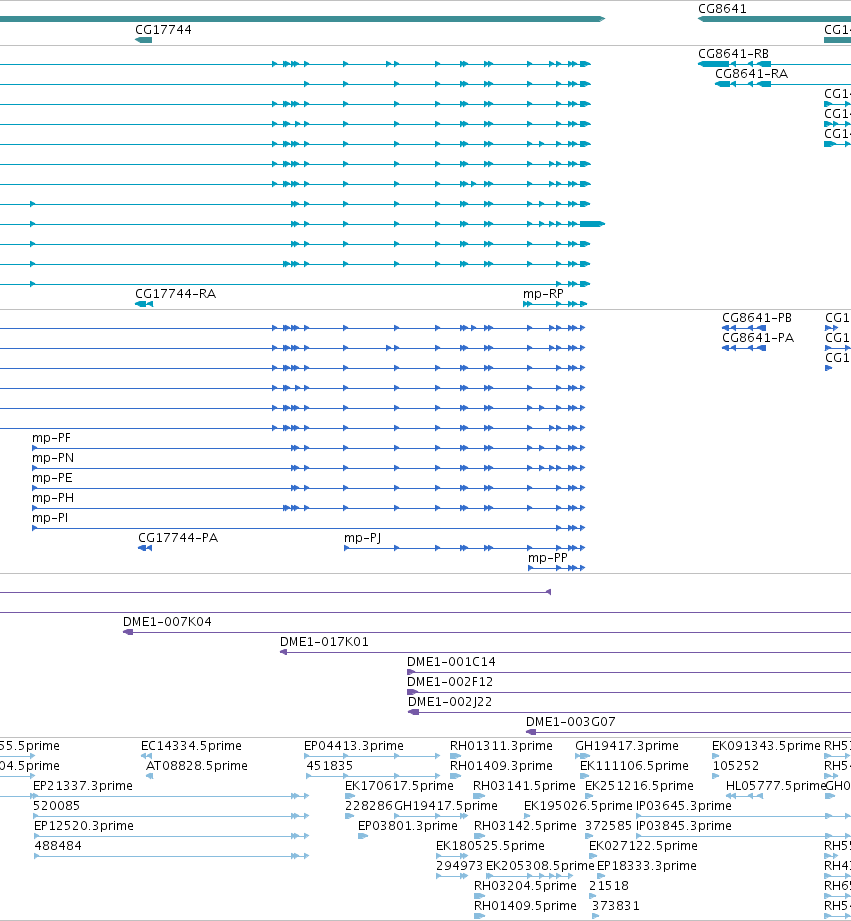Viewport: 851px width, 921px height.
Task: Open BAC clone DME1-002F12
Action: (x=450, y=682)
